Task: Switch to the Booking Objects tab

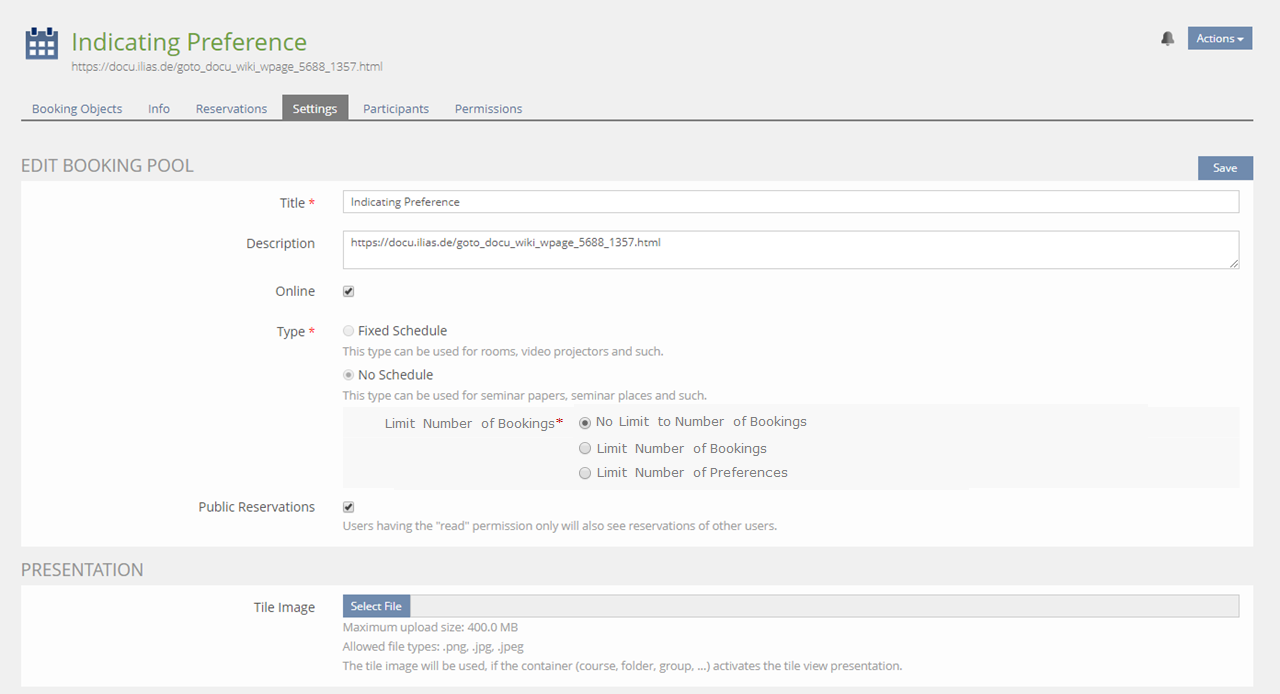Action: 77,109
